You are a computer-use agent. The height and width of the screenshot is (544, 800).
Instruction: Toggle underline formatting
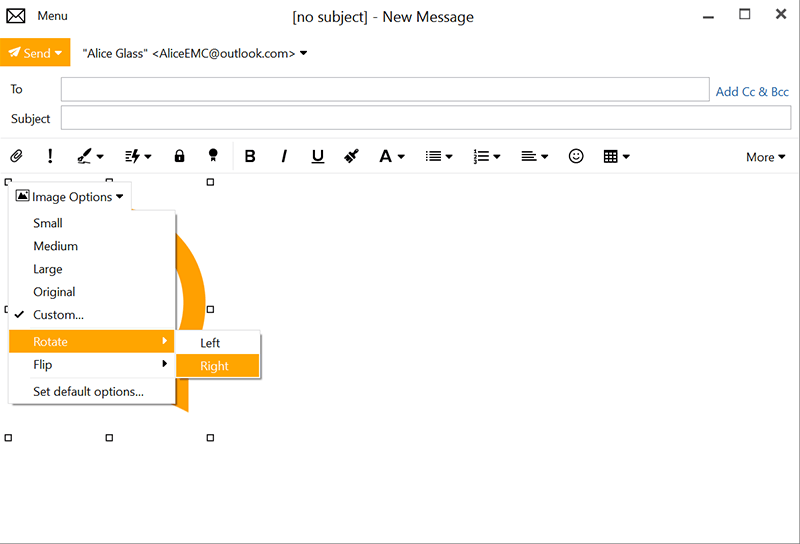pos(318,156)
